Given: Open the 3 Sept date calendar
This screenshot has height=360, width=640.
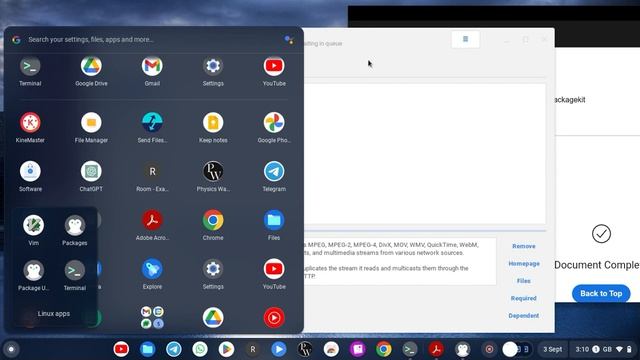Looking at the screenshot, I should tap(552, 349).
